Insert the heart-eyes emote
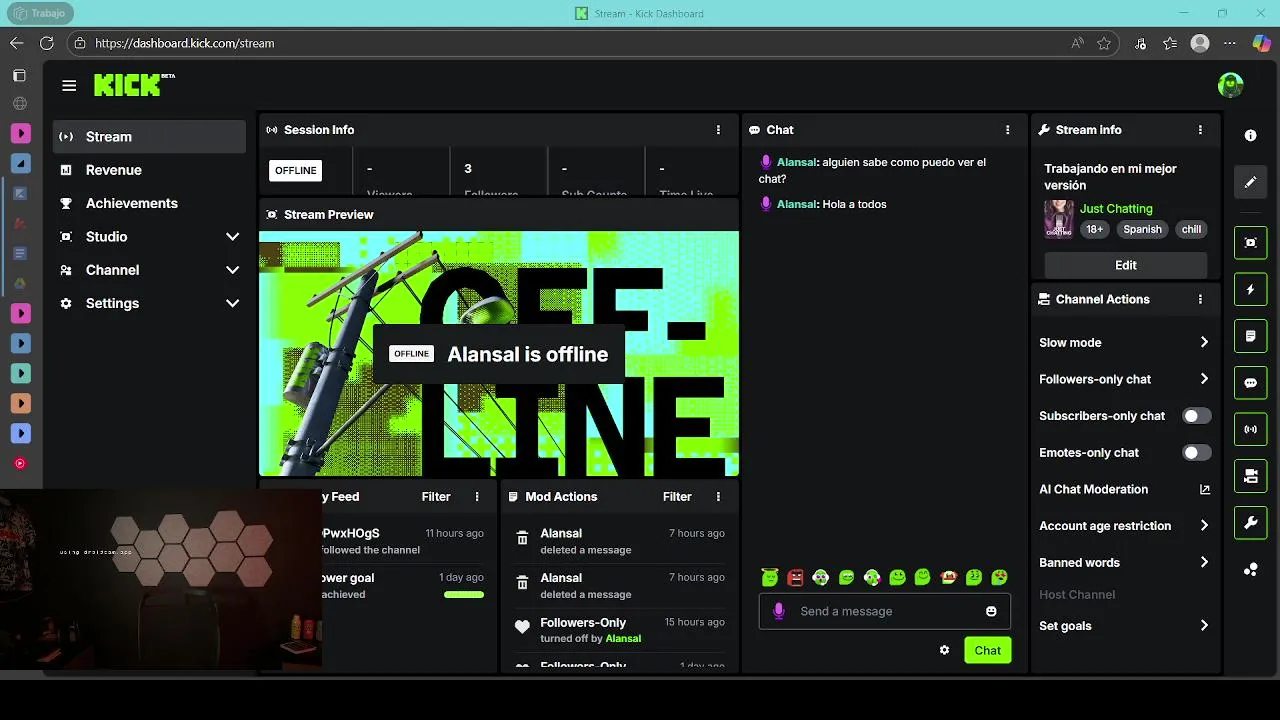Screen dimensions: 1280x720 coord(999,577)
